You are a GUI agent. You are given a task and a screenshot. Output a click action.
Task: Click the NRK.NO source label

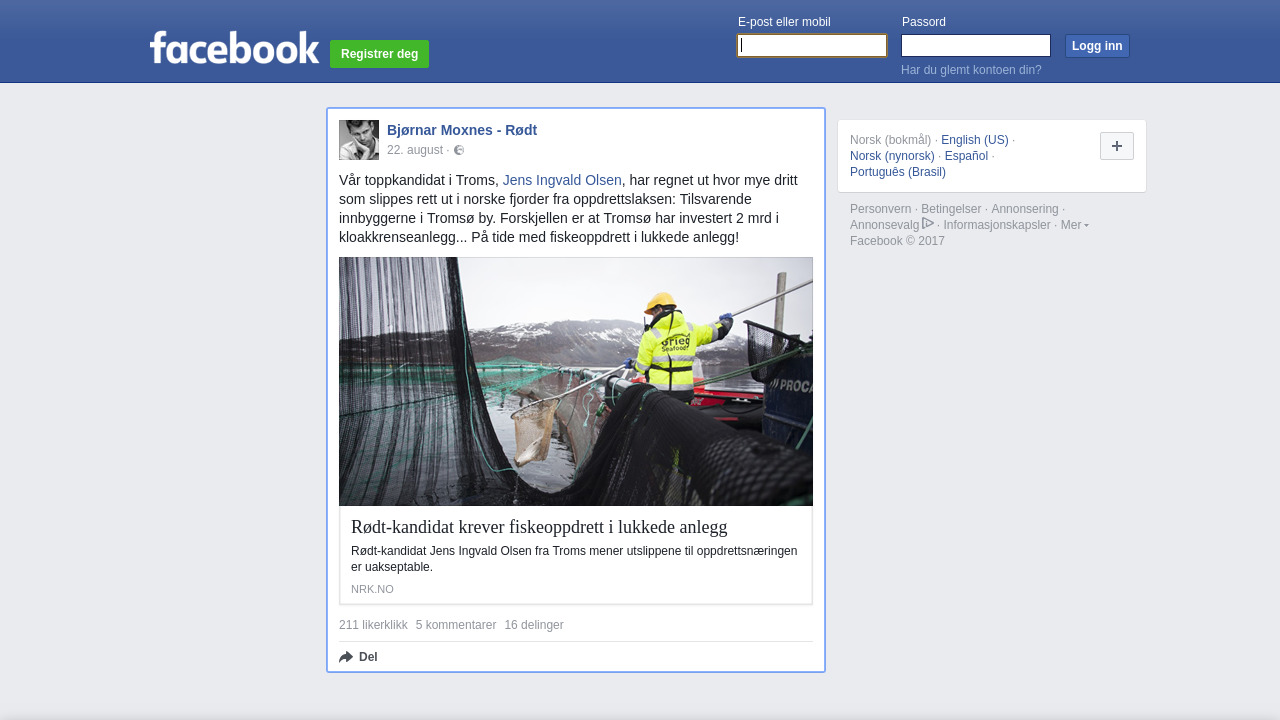372,589
